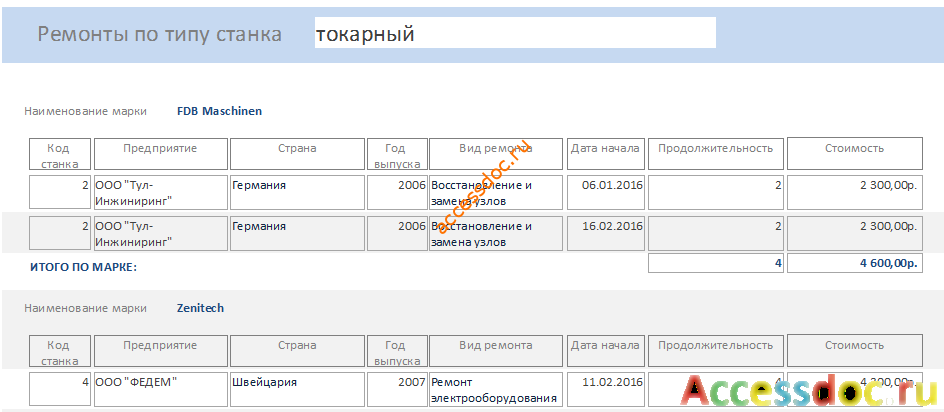944x412 pixels.
Task: Click 'Дата начала' header in FDB Maschinen table
Action: tap(606, 154)
